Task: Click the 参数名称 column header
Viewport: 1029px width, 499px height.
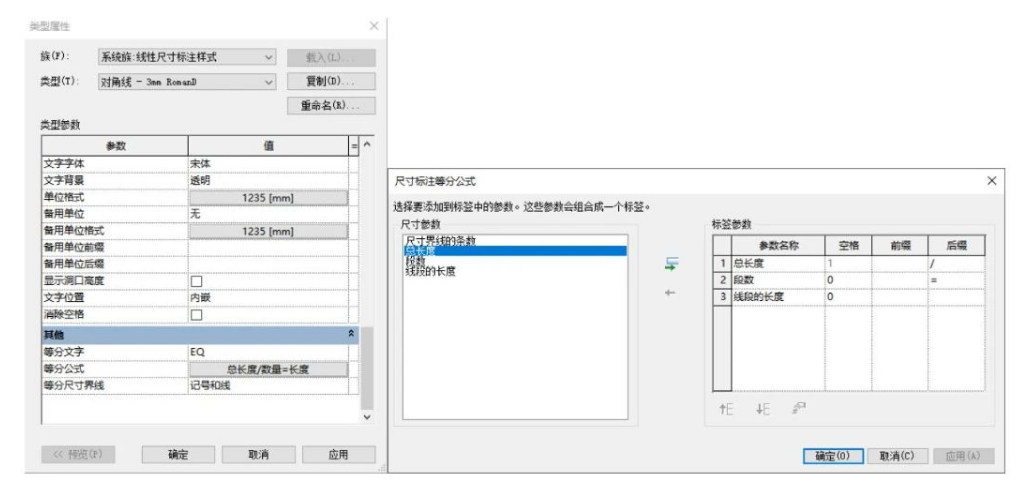Action: click(778, 246)
